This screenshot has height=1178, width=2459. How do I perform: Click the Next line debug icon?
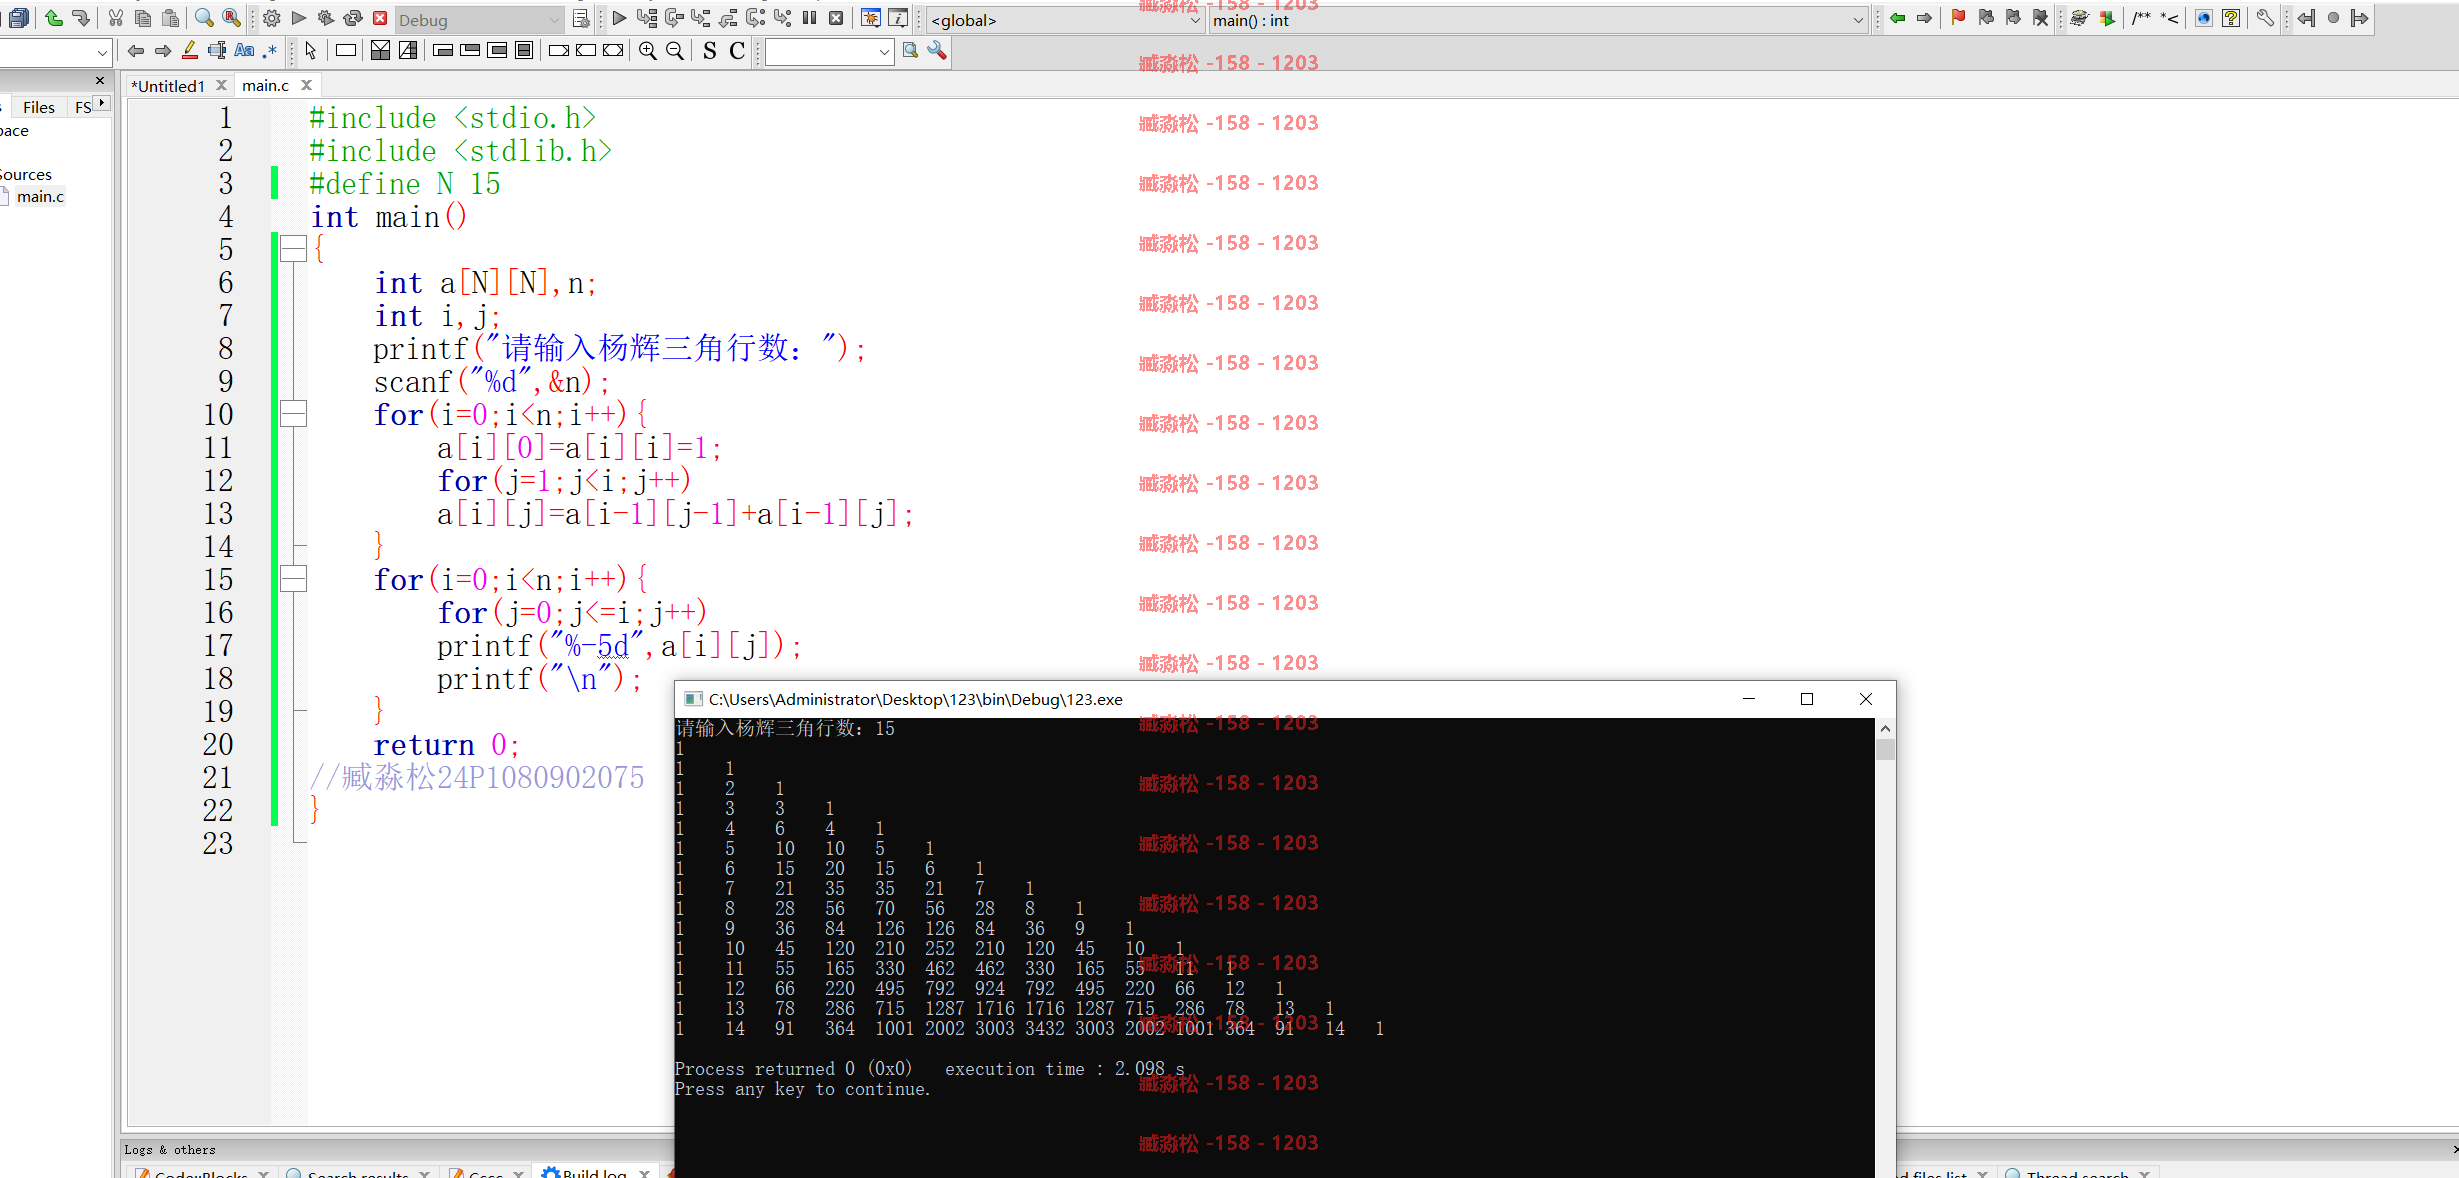(674, 18)
